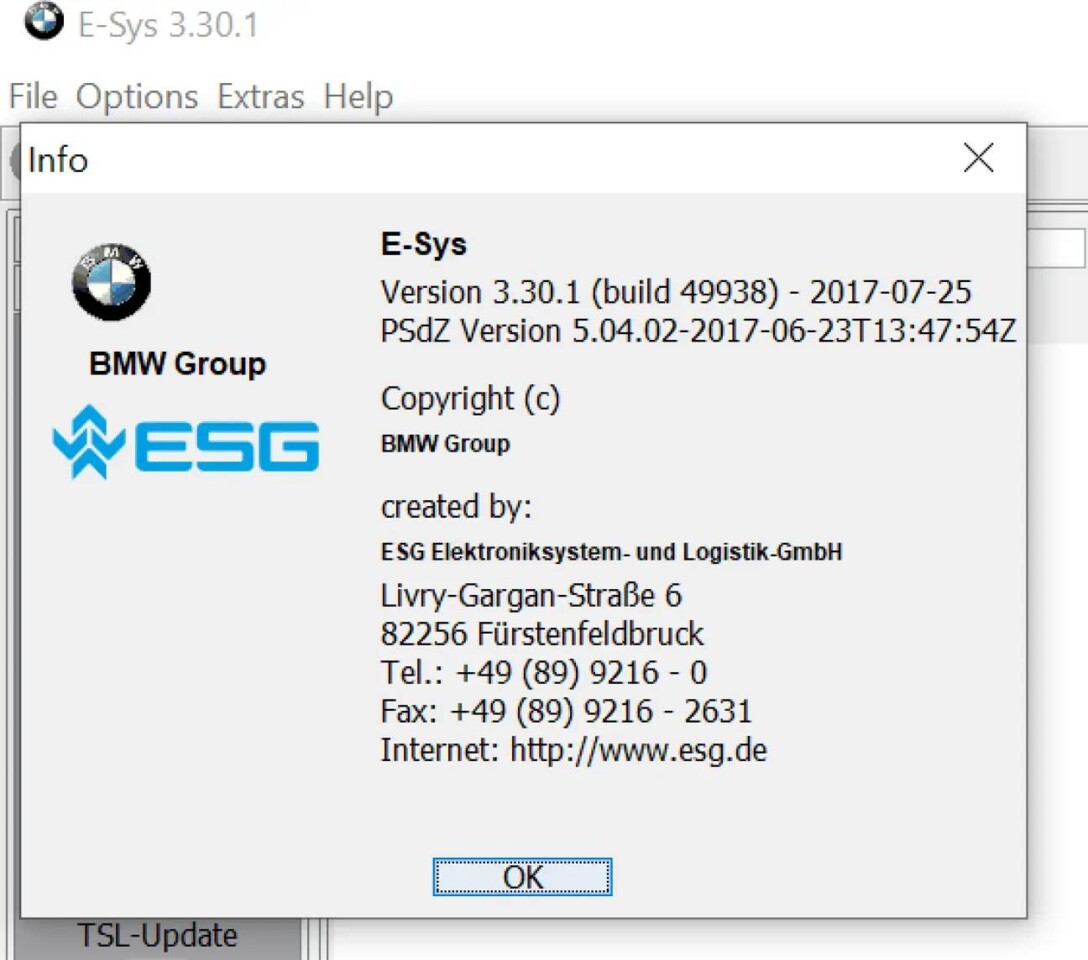Click the 82256 Fürstenfeldbruck line
This screenshot has width=1088, height=960.
click(x=542, y=634)
